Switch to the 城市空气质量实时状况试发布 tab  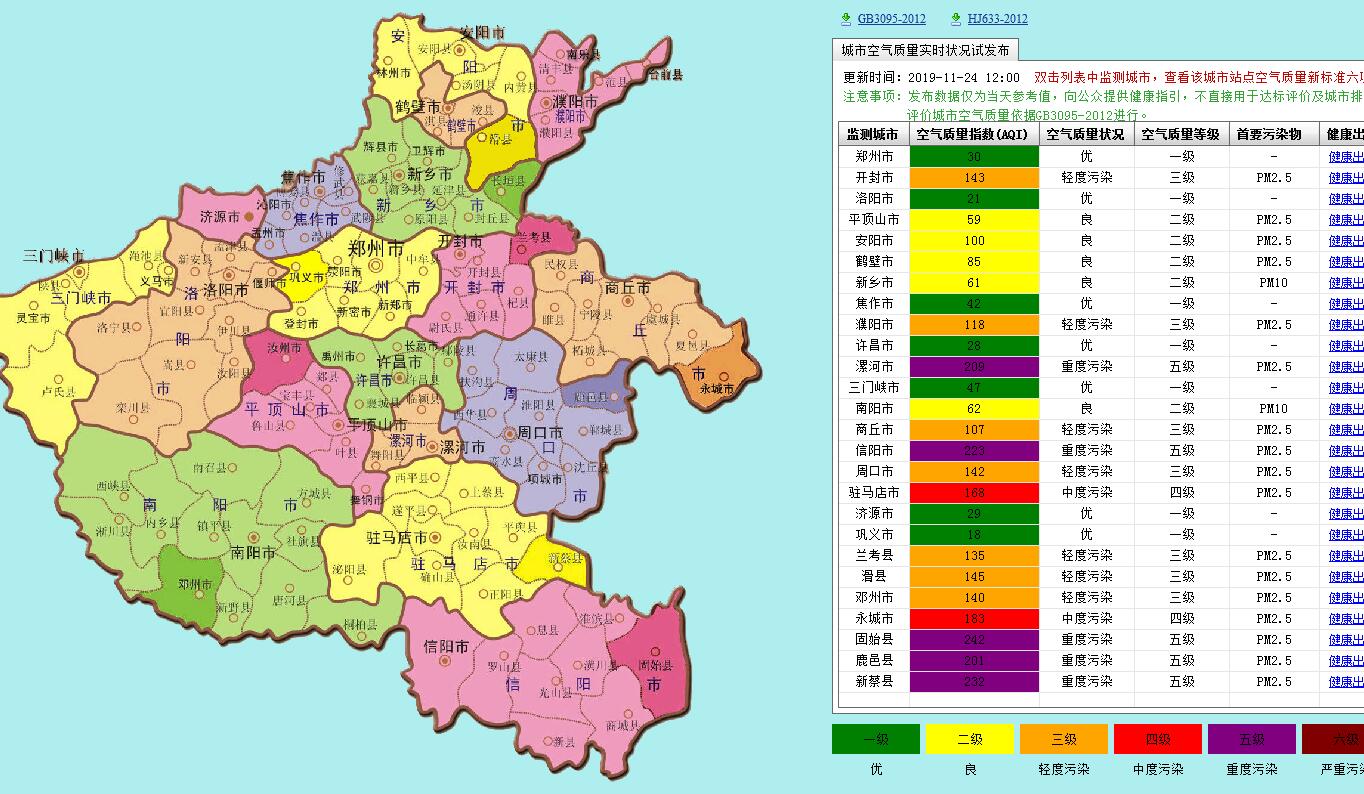925,50
